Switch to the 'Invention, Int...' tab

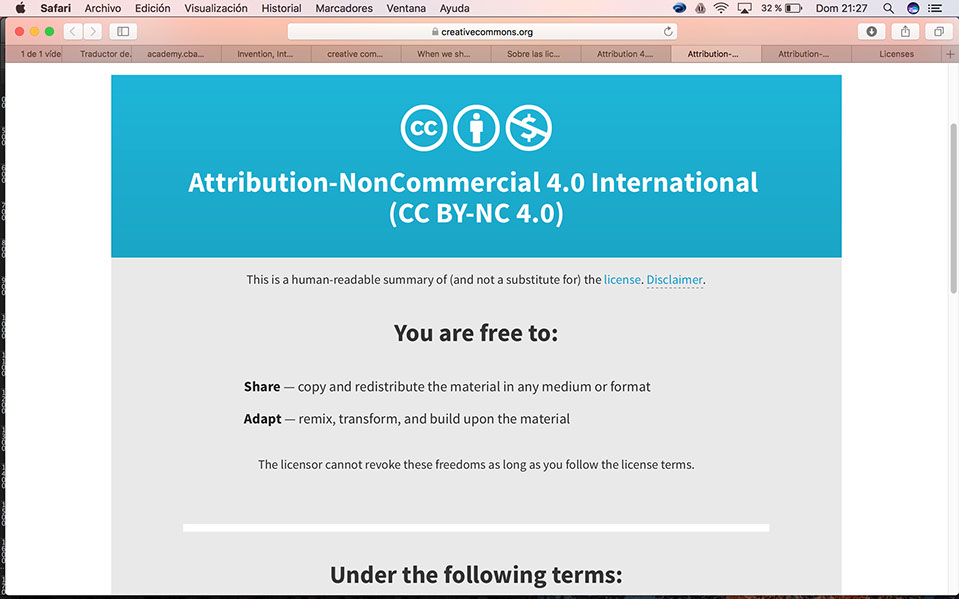tap(265, 54)
